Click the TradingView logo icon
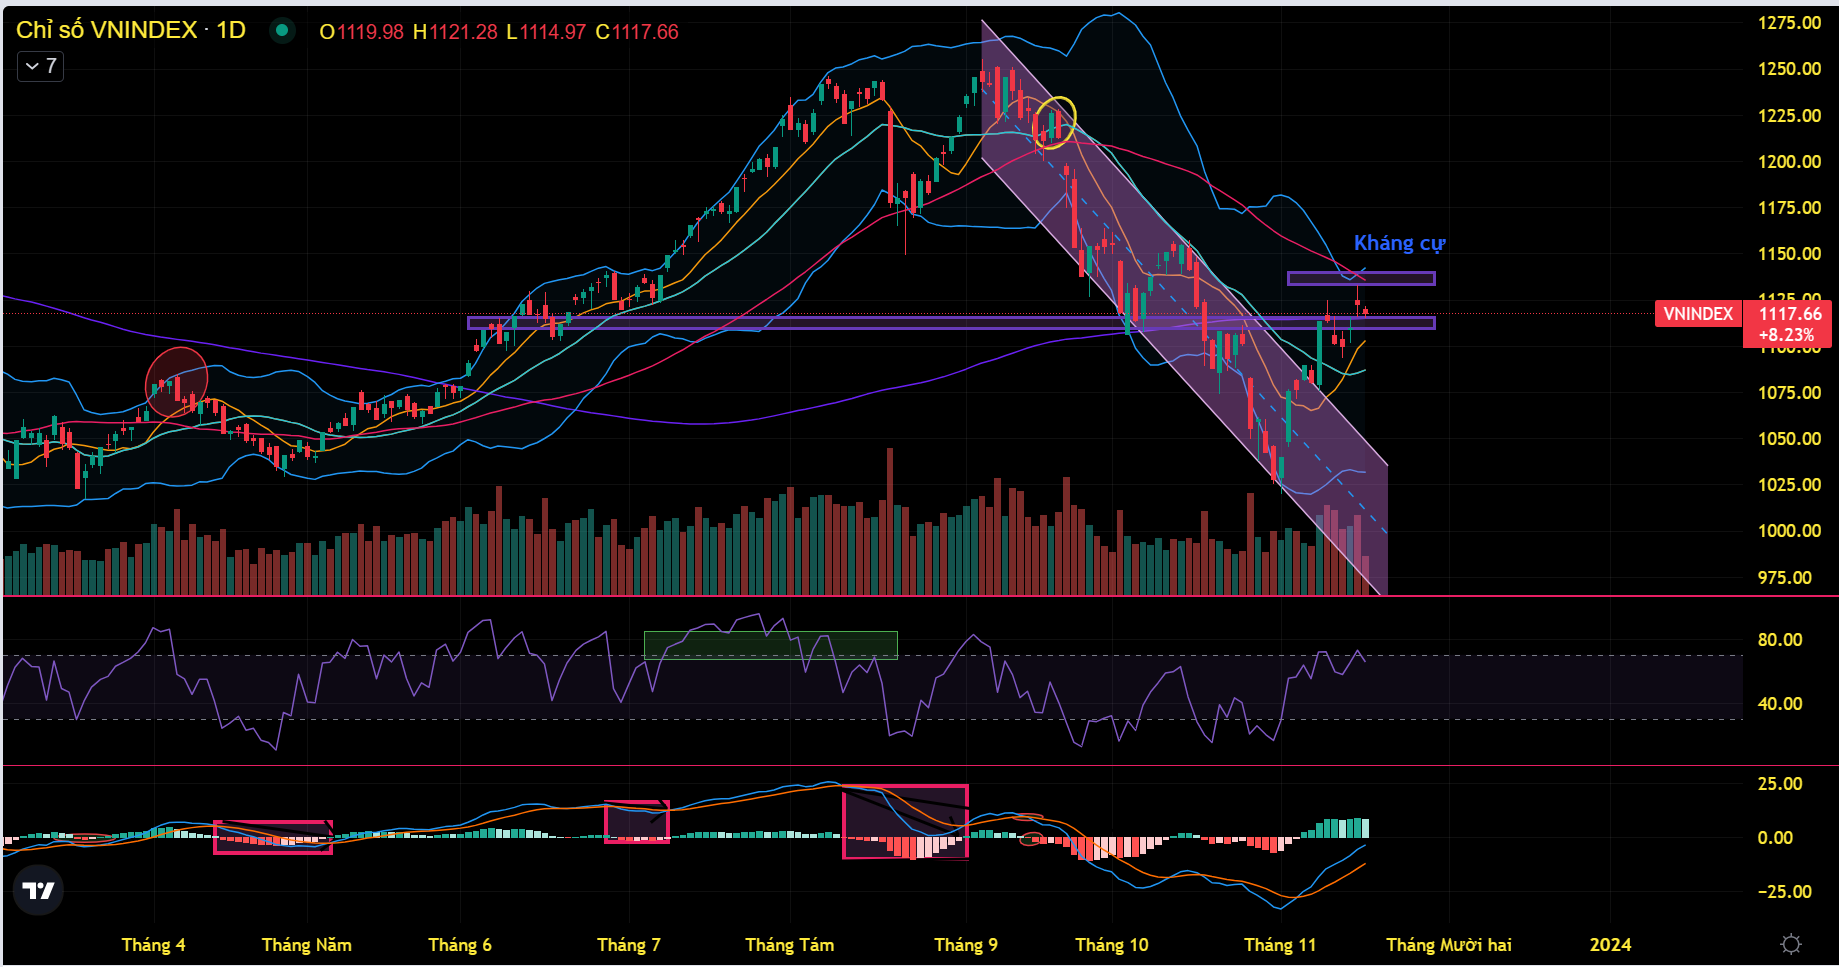 tap(38, 890)
